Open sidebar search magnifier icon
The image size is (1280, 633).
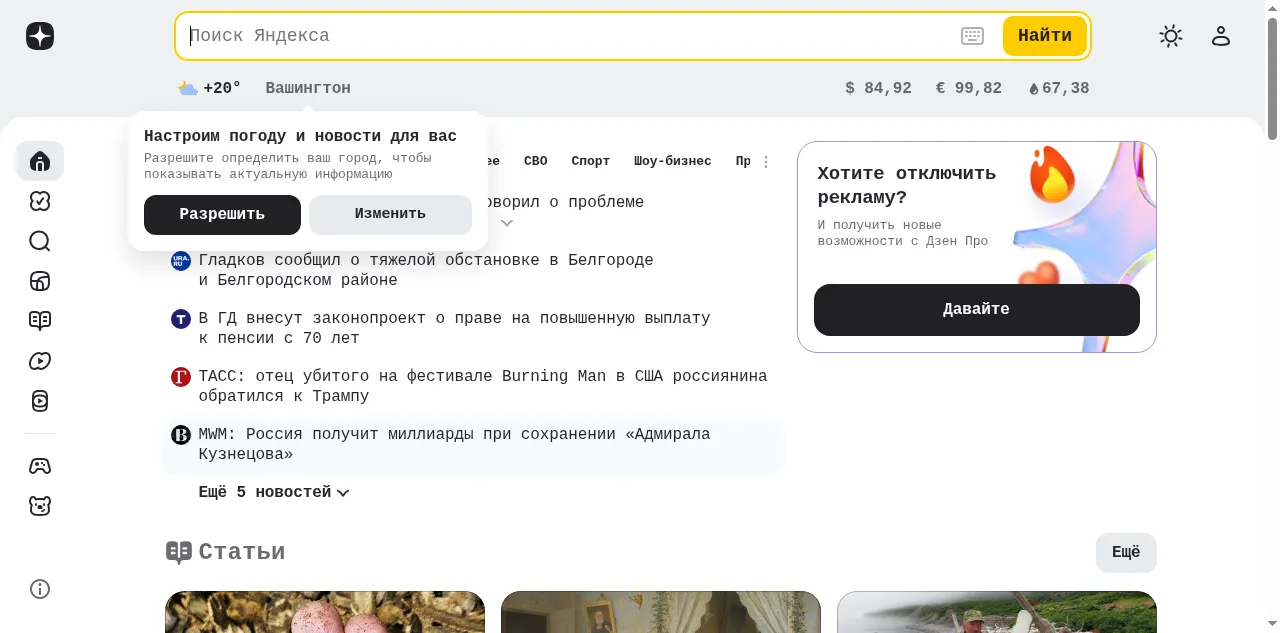(40, 241)
